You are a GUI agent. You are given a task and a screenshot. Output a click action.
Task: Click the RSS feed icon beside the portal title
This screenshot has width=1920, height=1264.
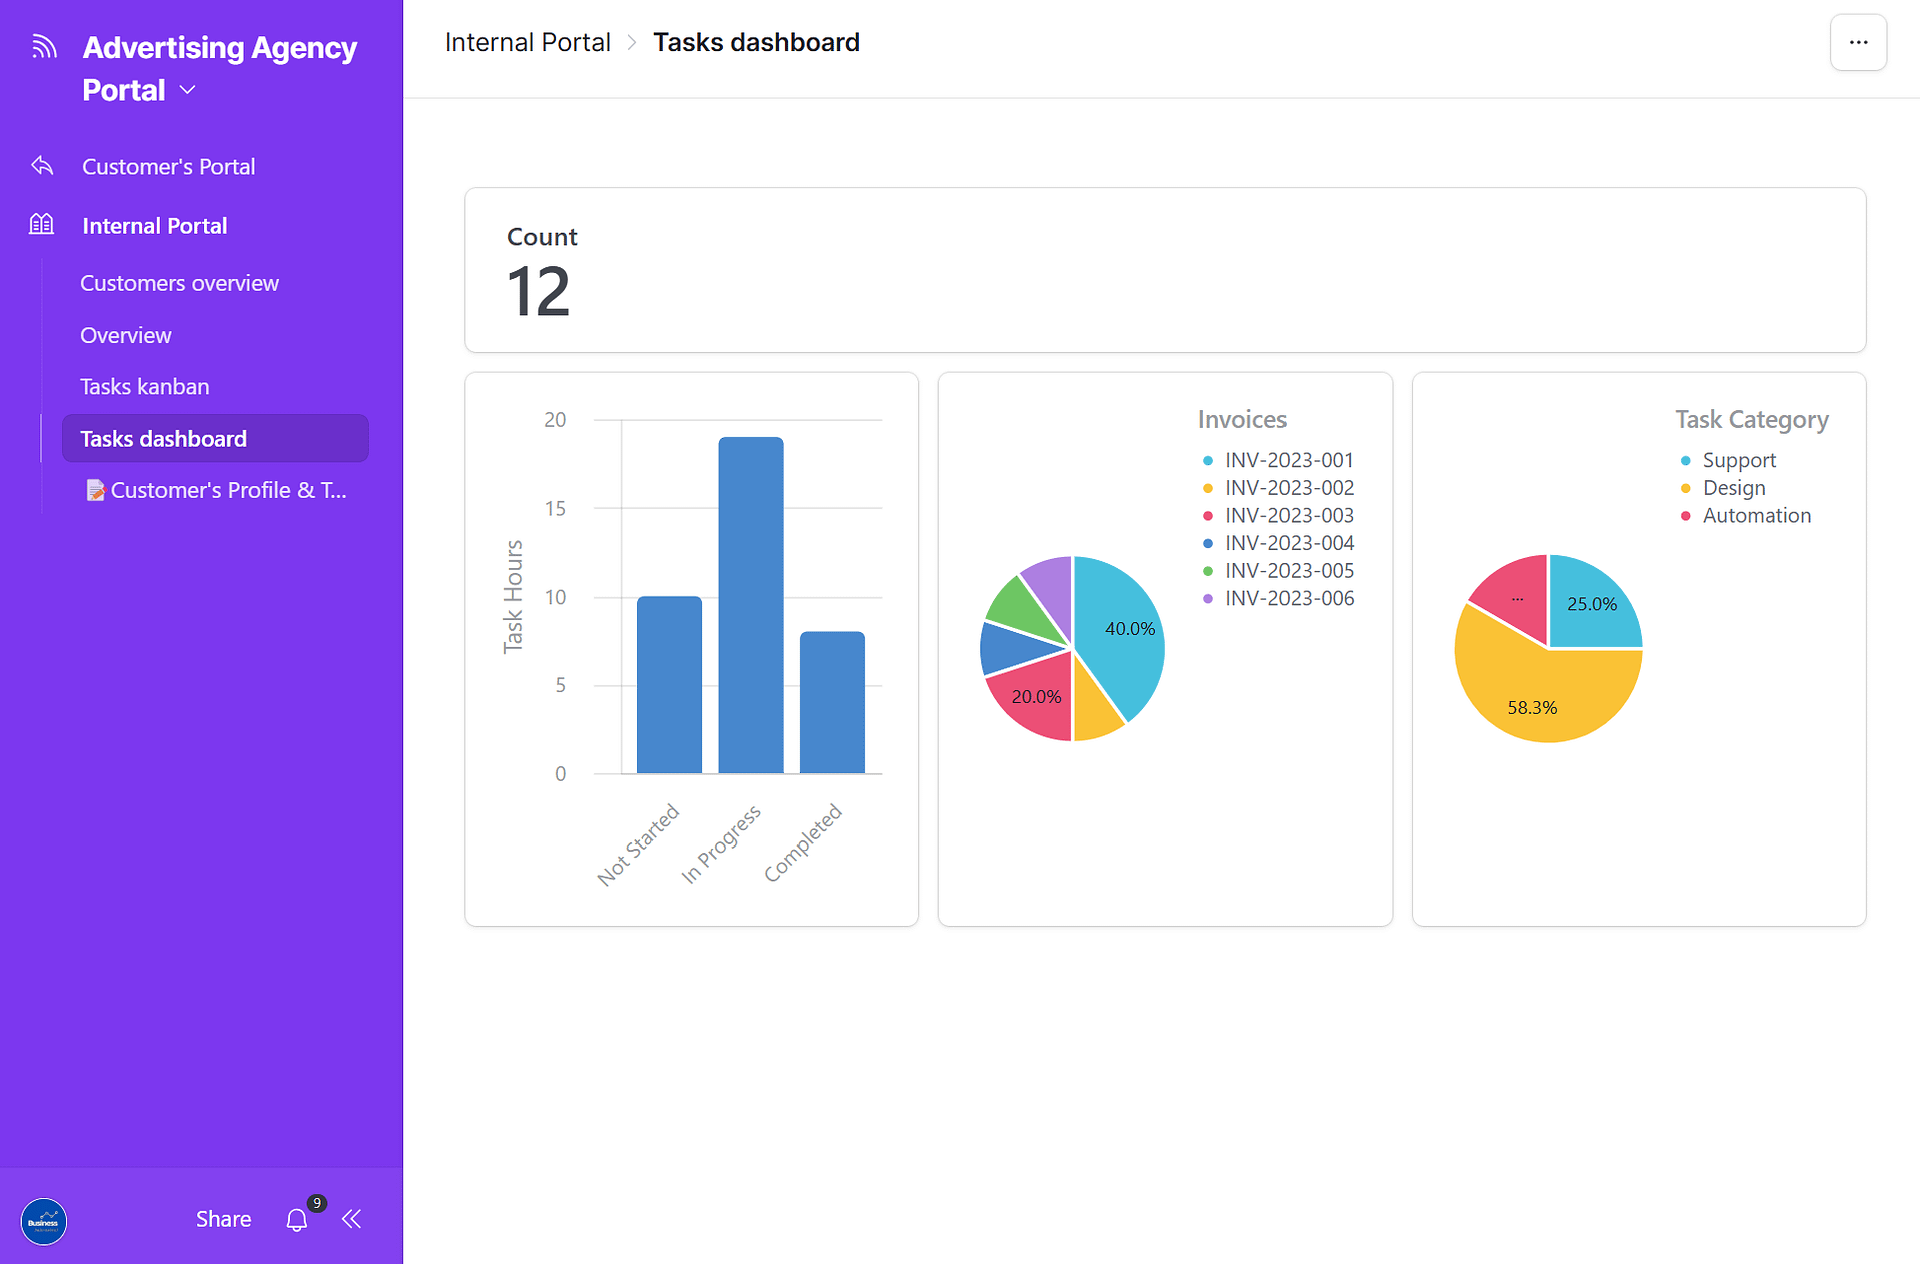point(44,46)
